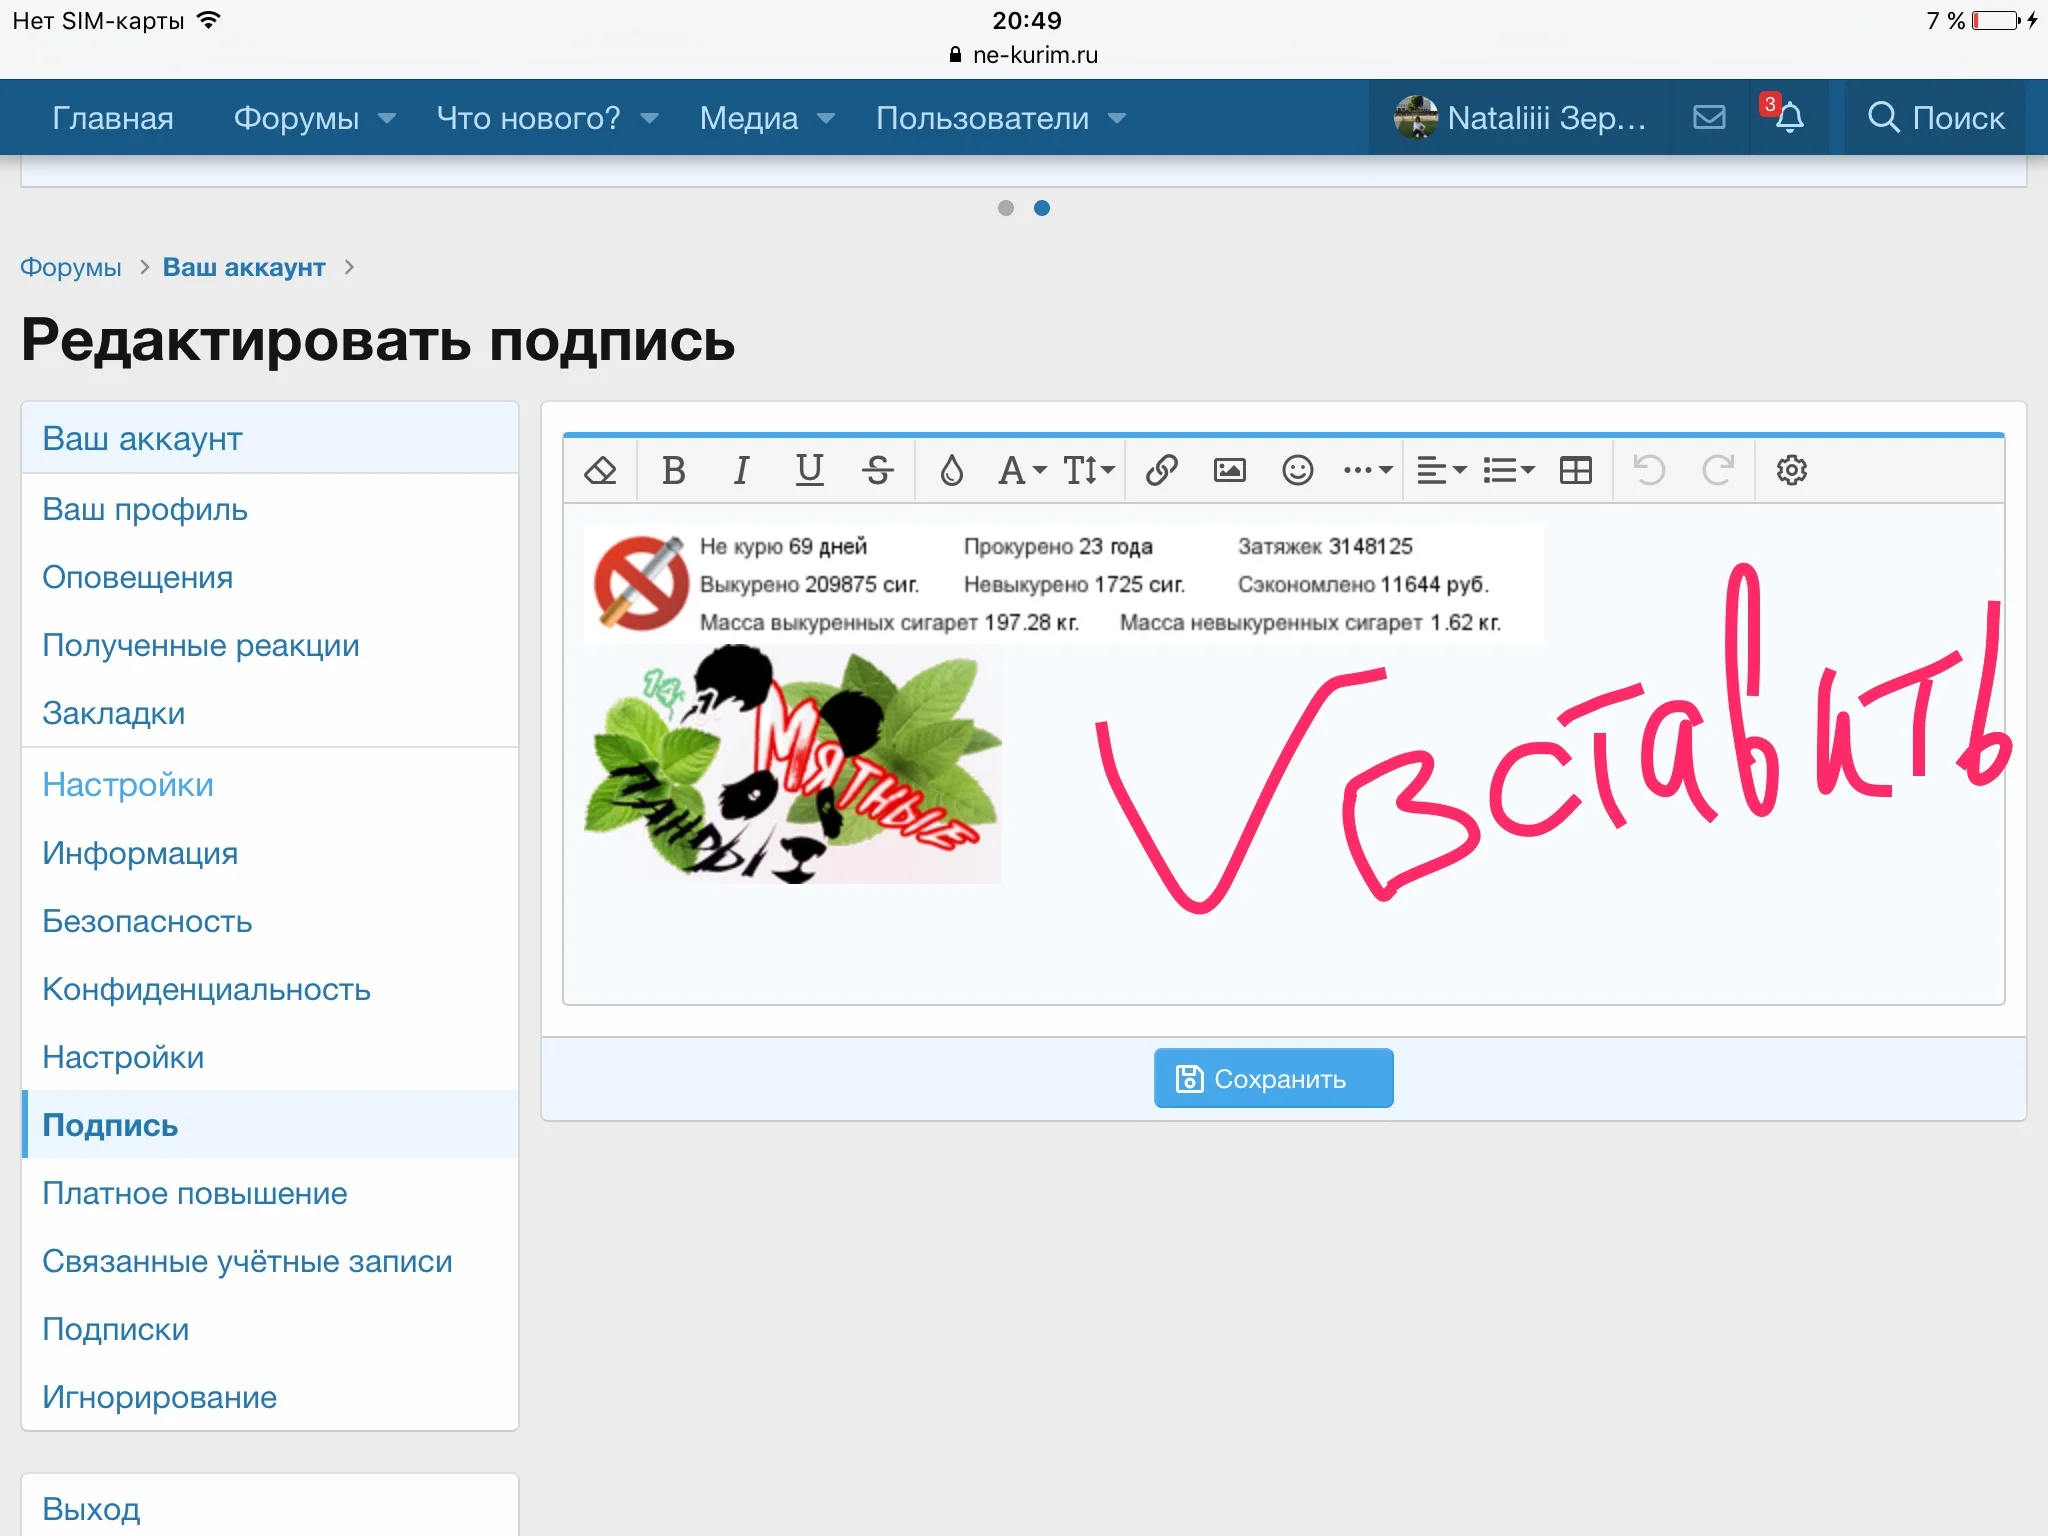The image size is (2048, 1536).
Task: Open the messages envelope icon
Action: point(1709,118)
